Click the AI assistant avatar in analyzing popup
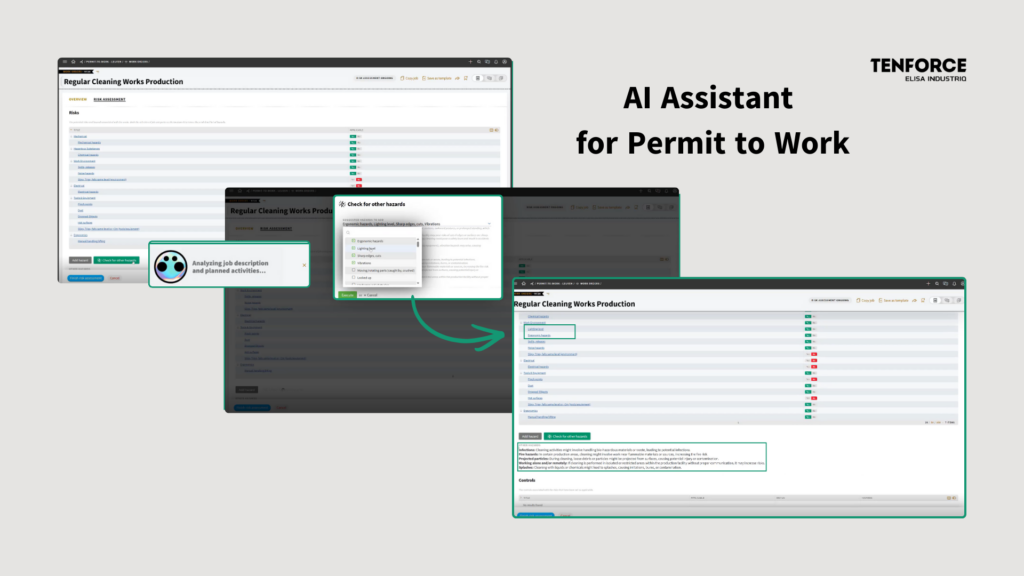 170,266
